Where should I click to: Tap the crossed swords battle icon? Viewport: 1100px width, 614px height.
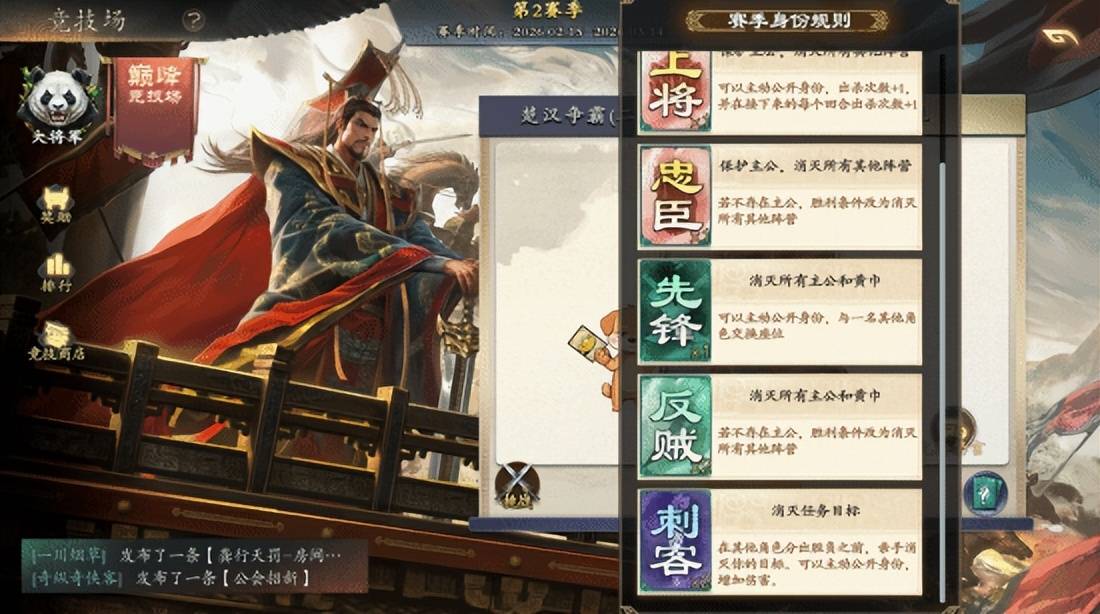click(x=518, y=485)
